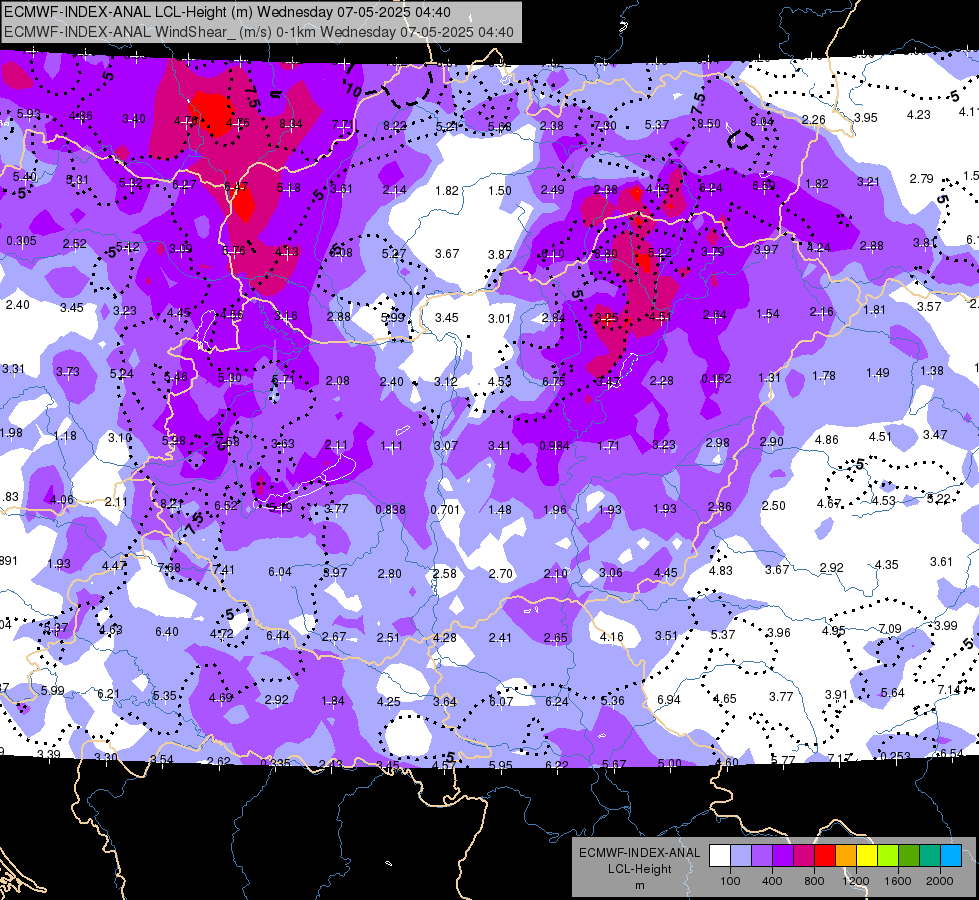Click the grid value 5.93

tap(29, 114)
